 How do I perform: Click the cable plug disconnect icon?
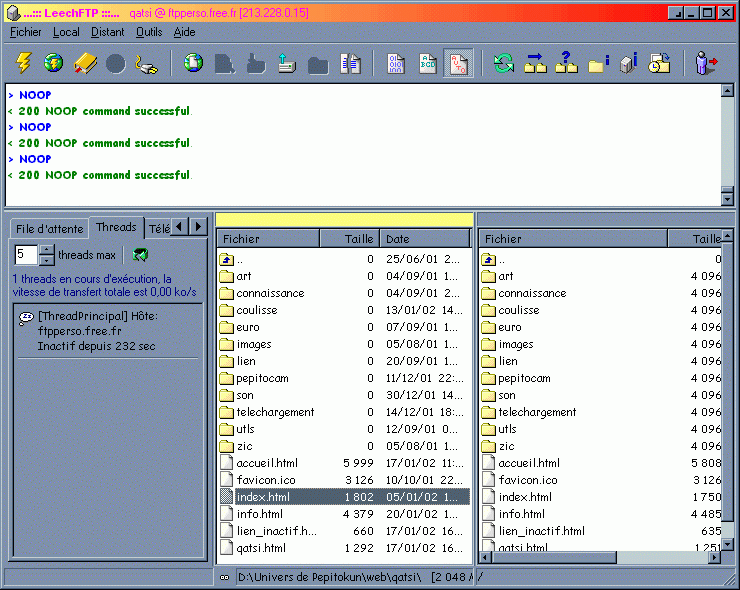146,64
